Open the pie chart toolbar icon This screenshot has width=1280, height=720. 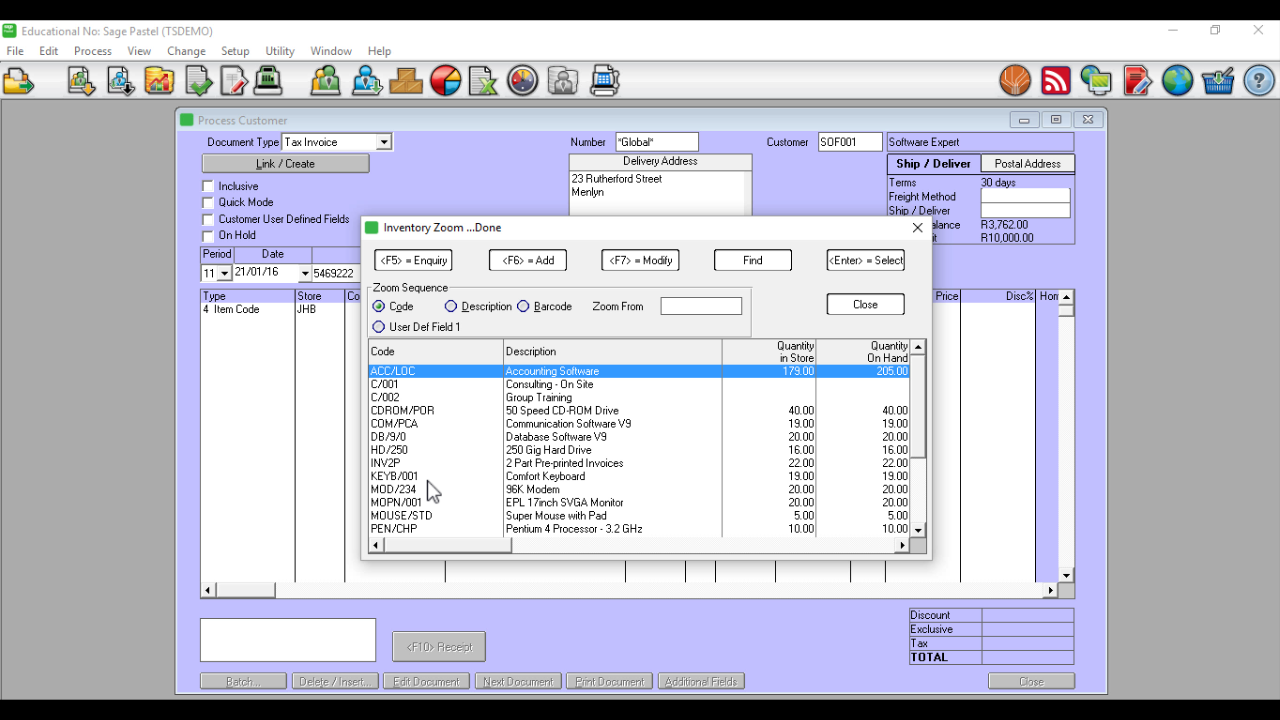pos(446,80)
